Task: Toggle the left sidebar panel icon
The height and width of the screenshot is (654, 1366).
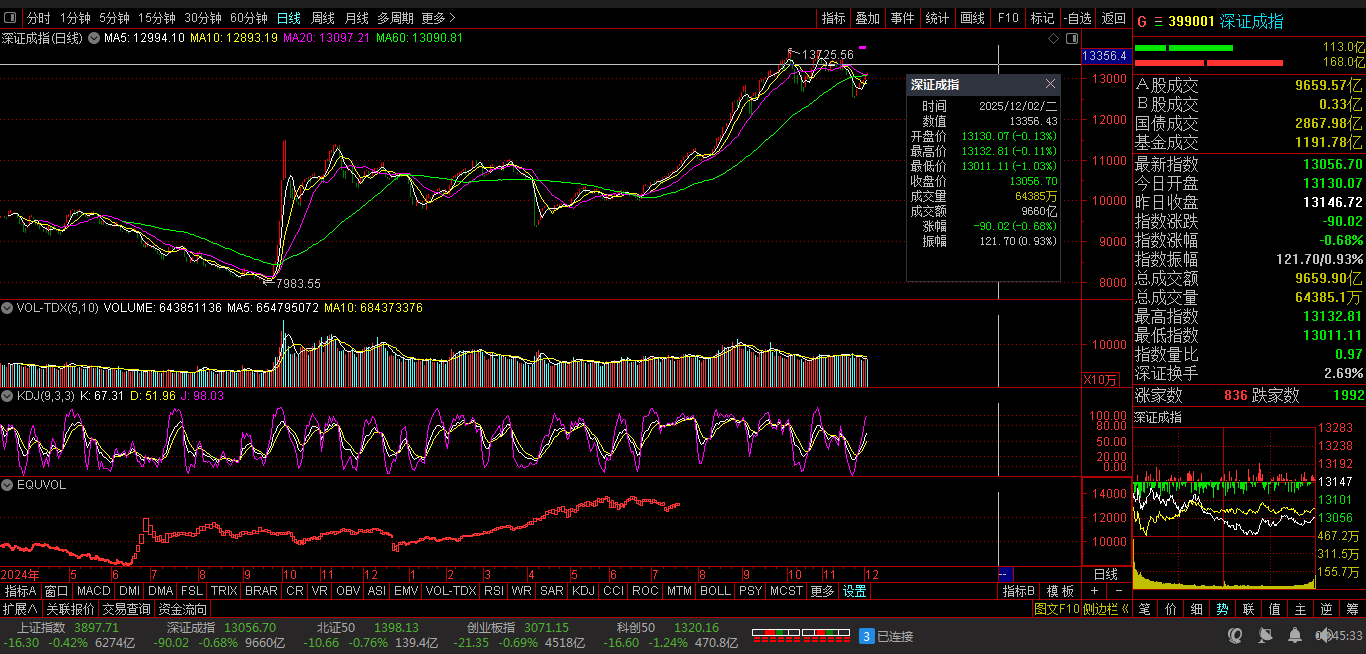Action: (x=10, y=18)
